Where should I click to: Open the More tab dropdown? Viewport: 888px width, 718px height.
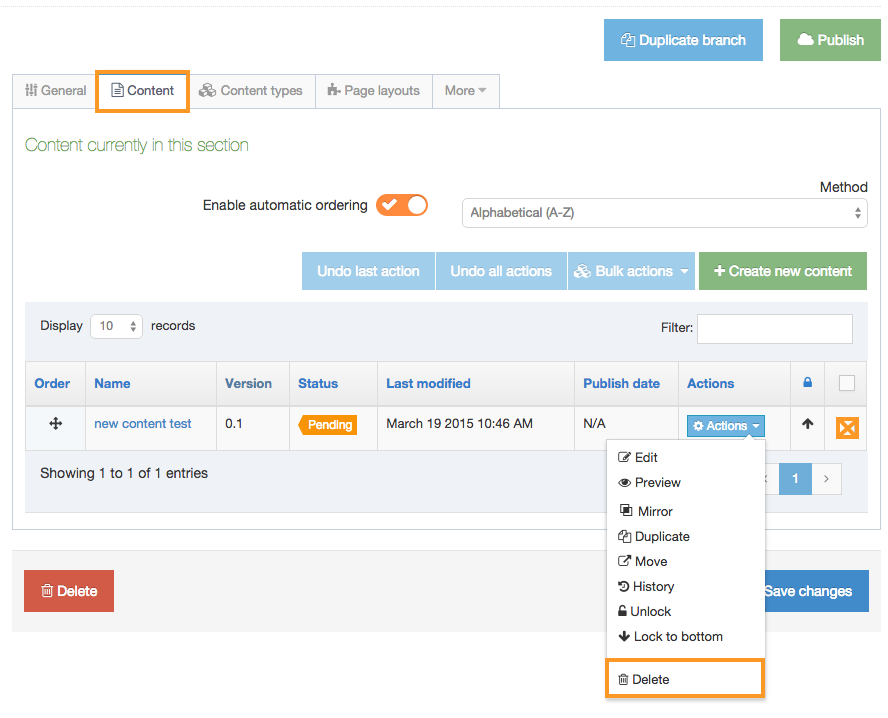(465, 91)
